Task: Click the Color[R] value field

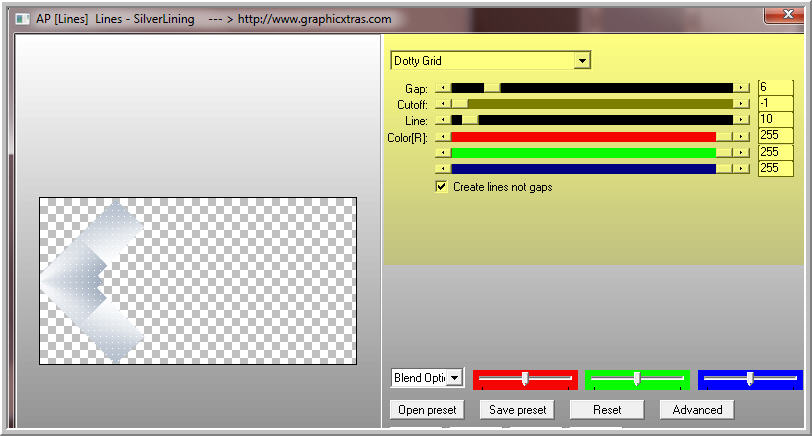Action: 776,136
